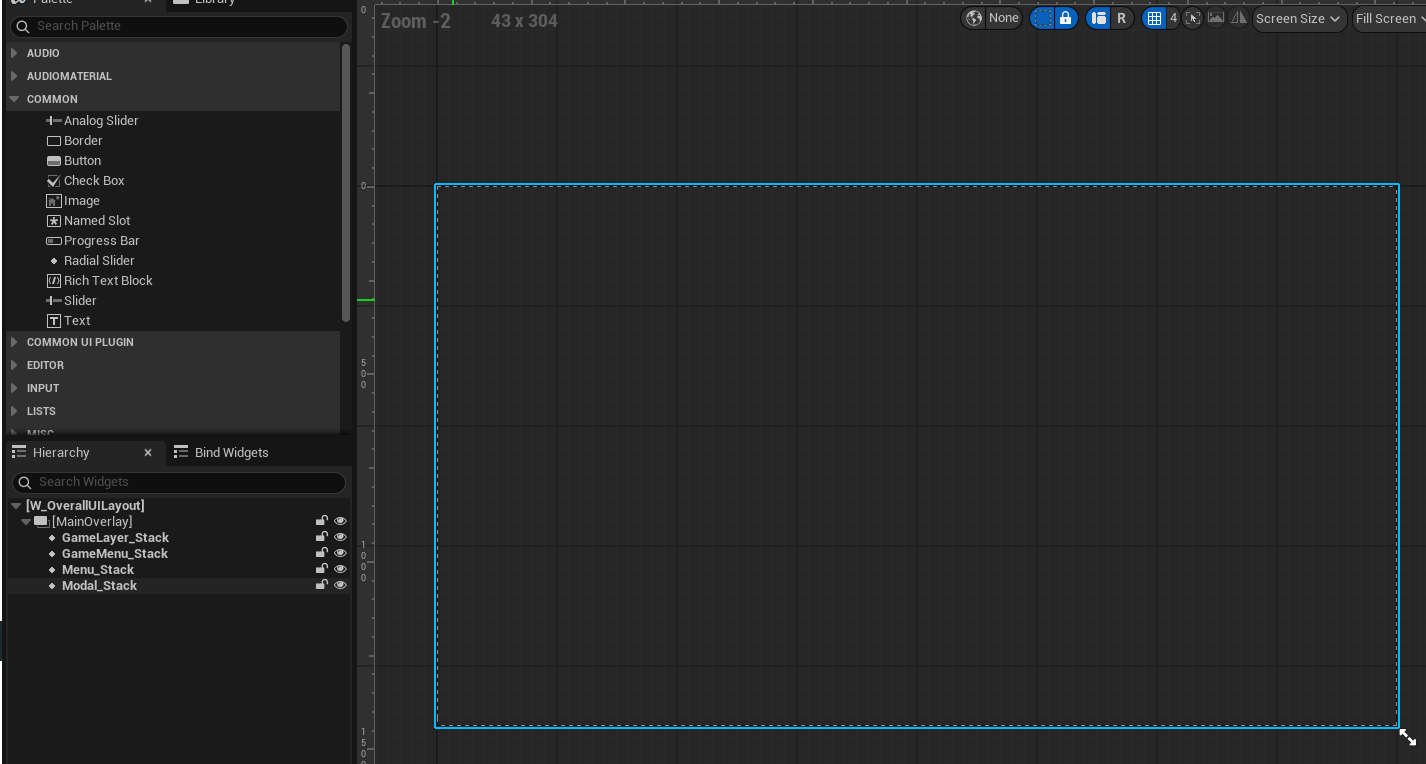This screenshot has width=1426, height=764.
Task: Focus the Search Widgets field
Action: pos(179,482)
